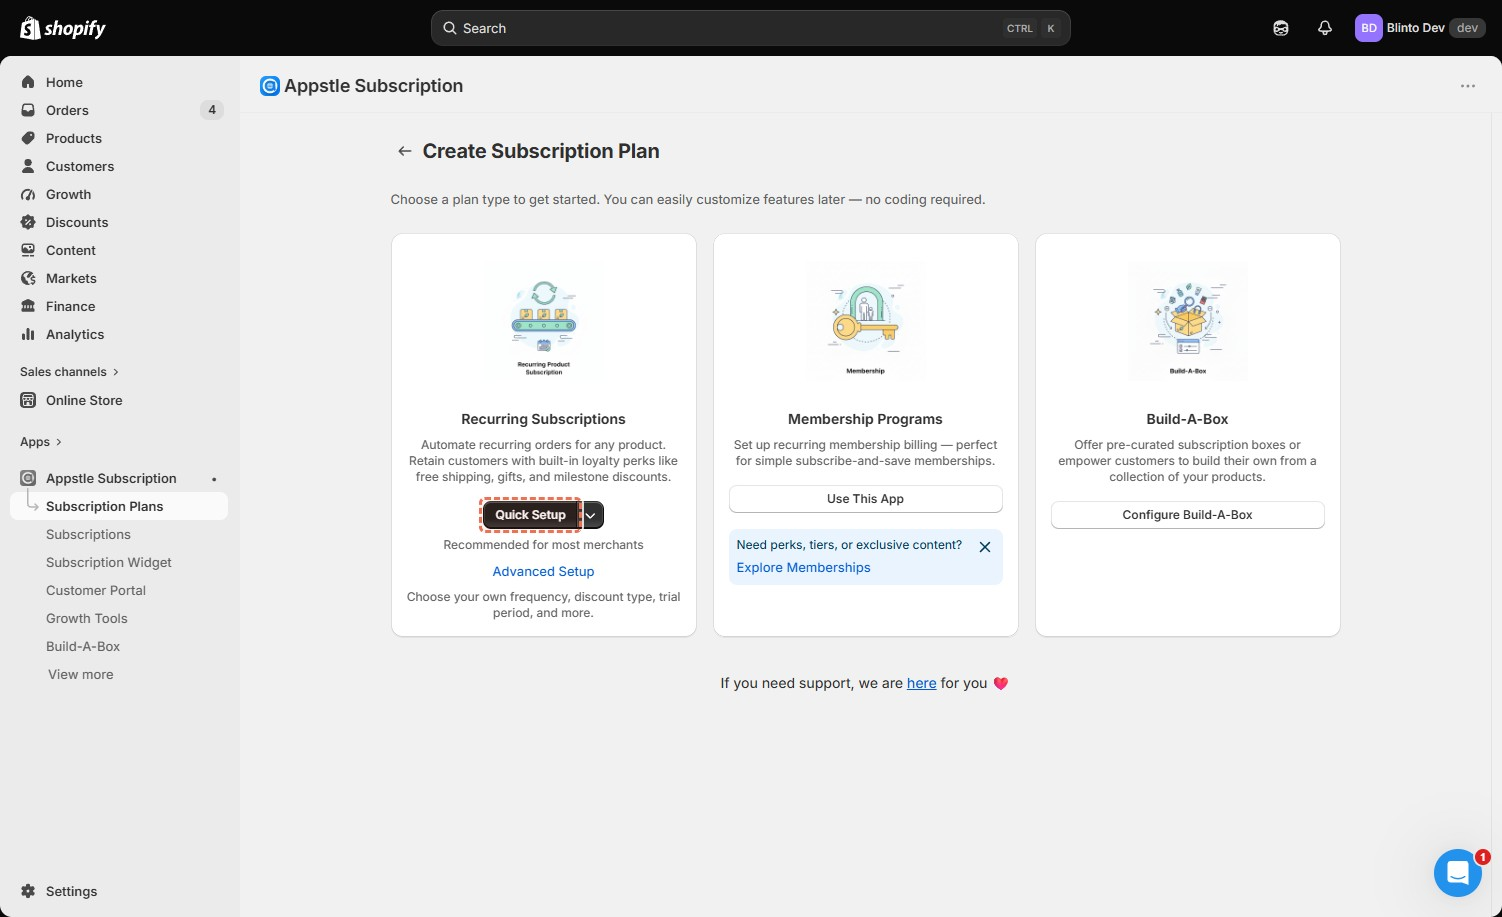1502x917 pixels.
Task: Dismiss the Explore Memberships banner
Action: click(x=985, y=547)
